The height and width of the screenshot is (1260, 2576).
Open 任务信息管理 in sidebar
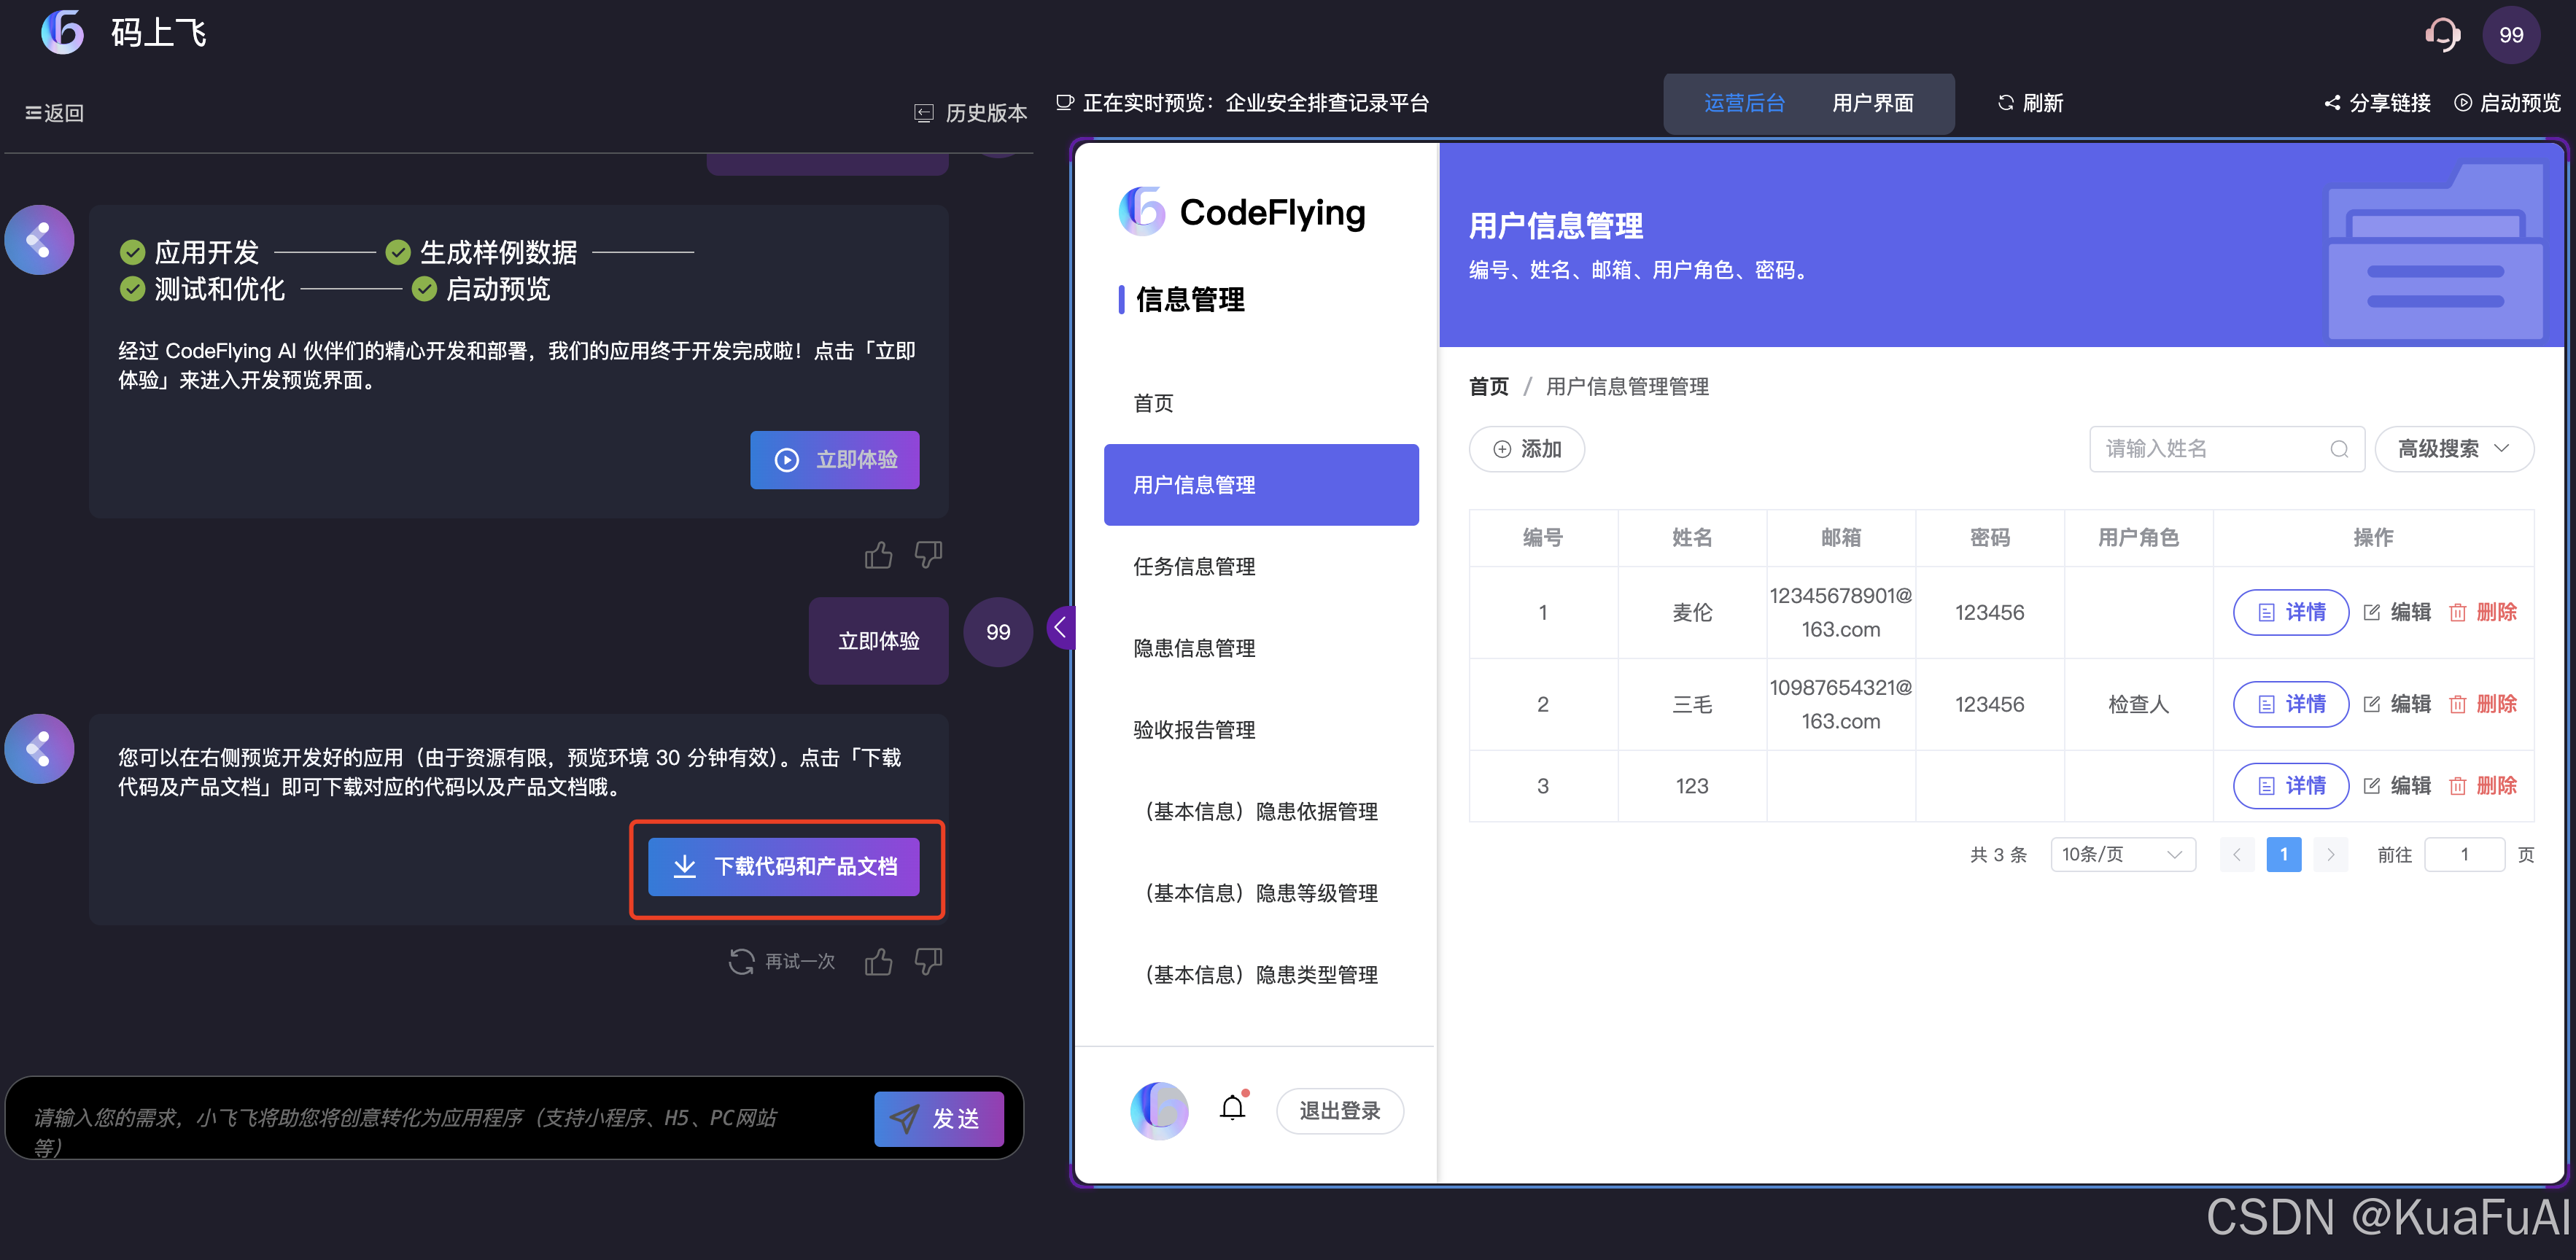tap(1194, 566)
